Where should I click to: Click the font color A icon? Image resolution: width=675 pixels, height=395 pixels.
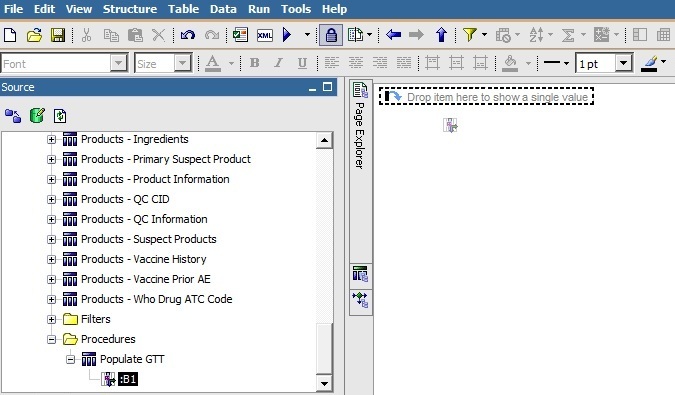pyautogui.click(x=213, y=64)
